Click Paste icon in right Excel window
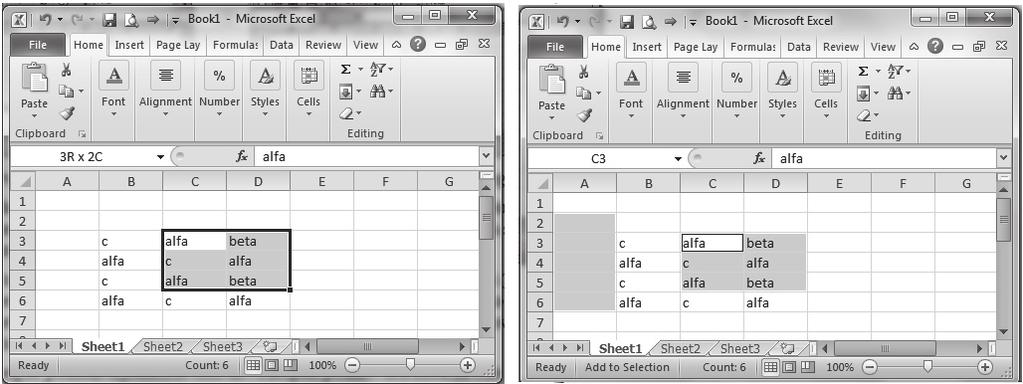The width and height of the screenshot is (1023, 384). click(551, 80)
